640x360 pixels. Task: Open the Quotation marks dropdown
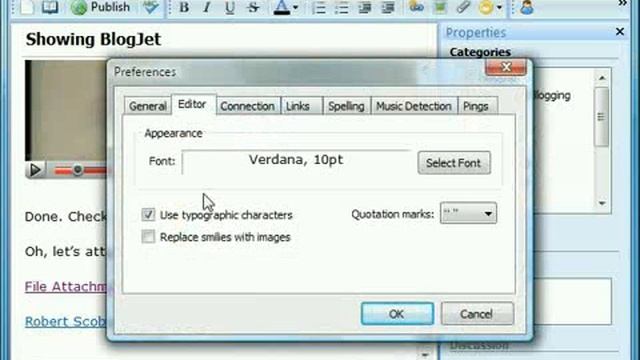(x=468, y=213)
